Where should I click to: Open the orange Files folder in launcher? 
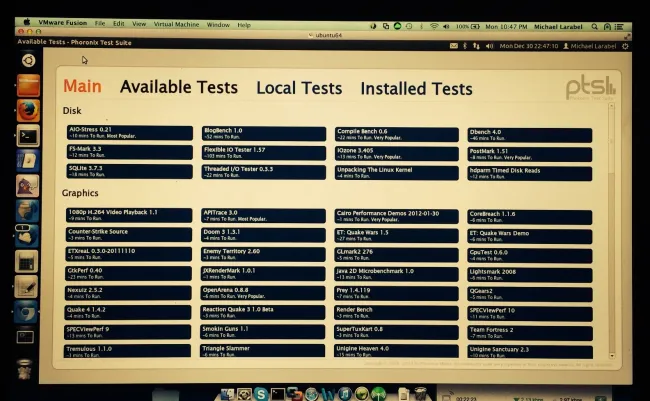pos(28,85)
